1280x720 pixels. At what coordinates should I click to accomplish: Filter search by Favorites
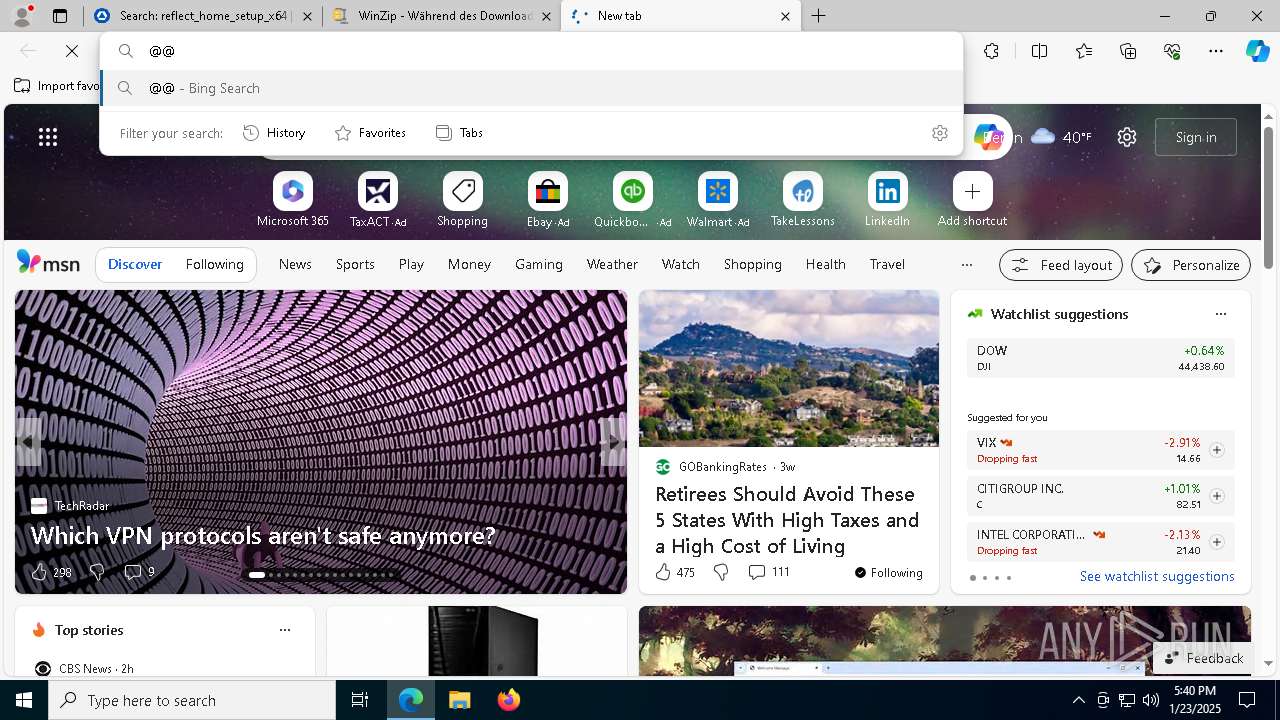point(370,133)
